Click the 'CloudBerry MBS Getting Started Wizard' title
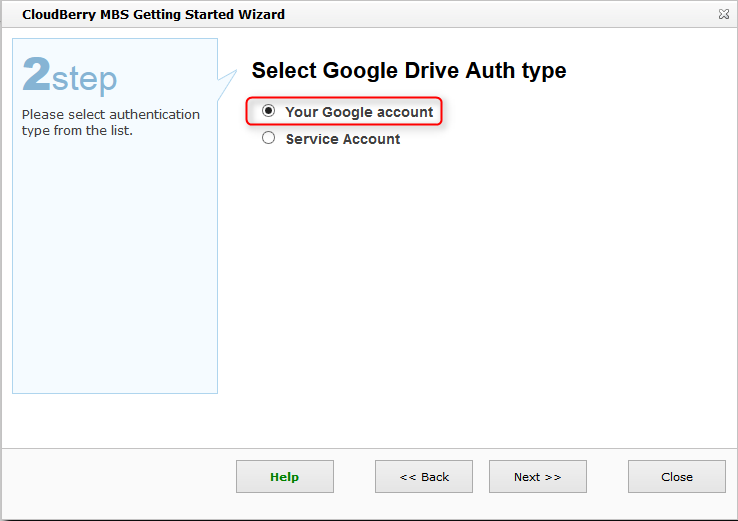Image resolution: width=738 pixels, height=521 pixels. [x=153, y=15]
